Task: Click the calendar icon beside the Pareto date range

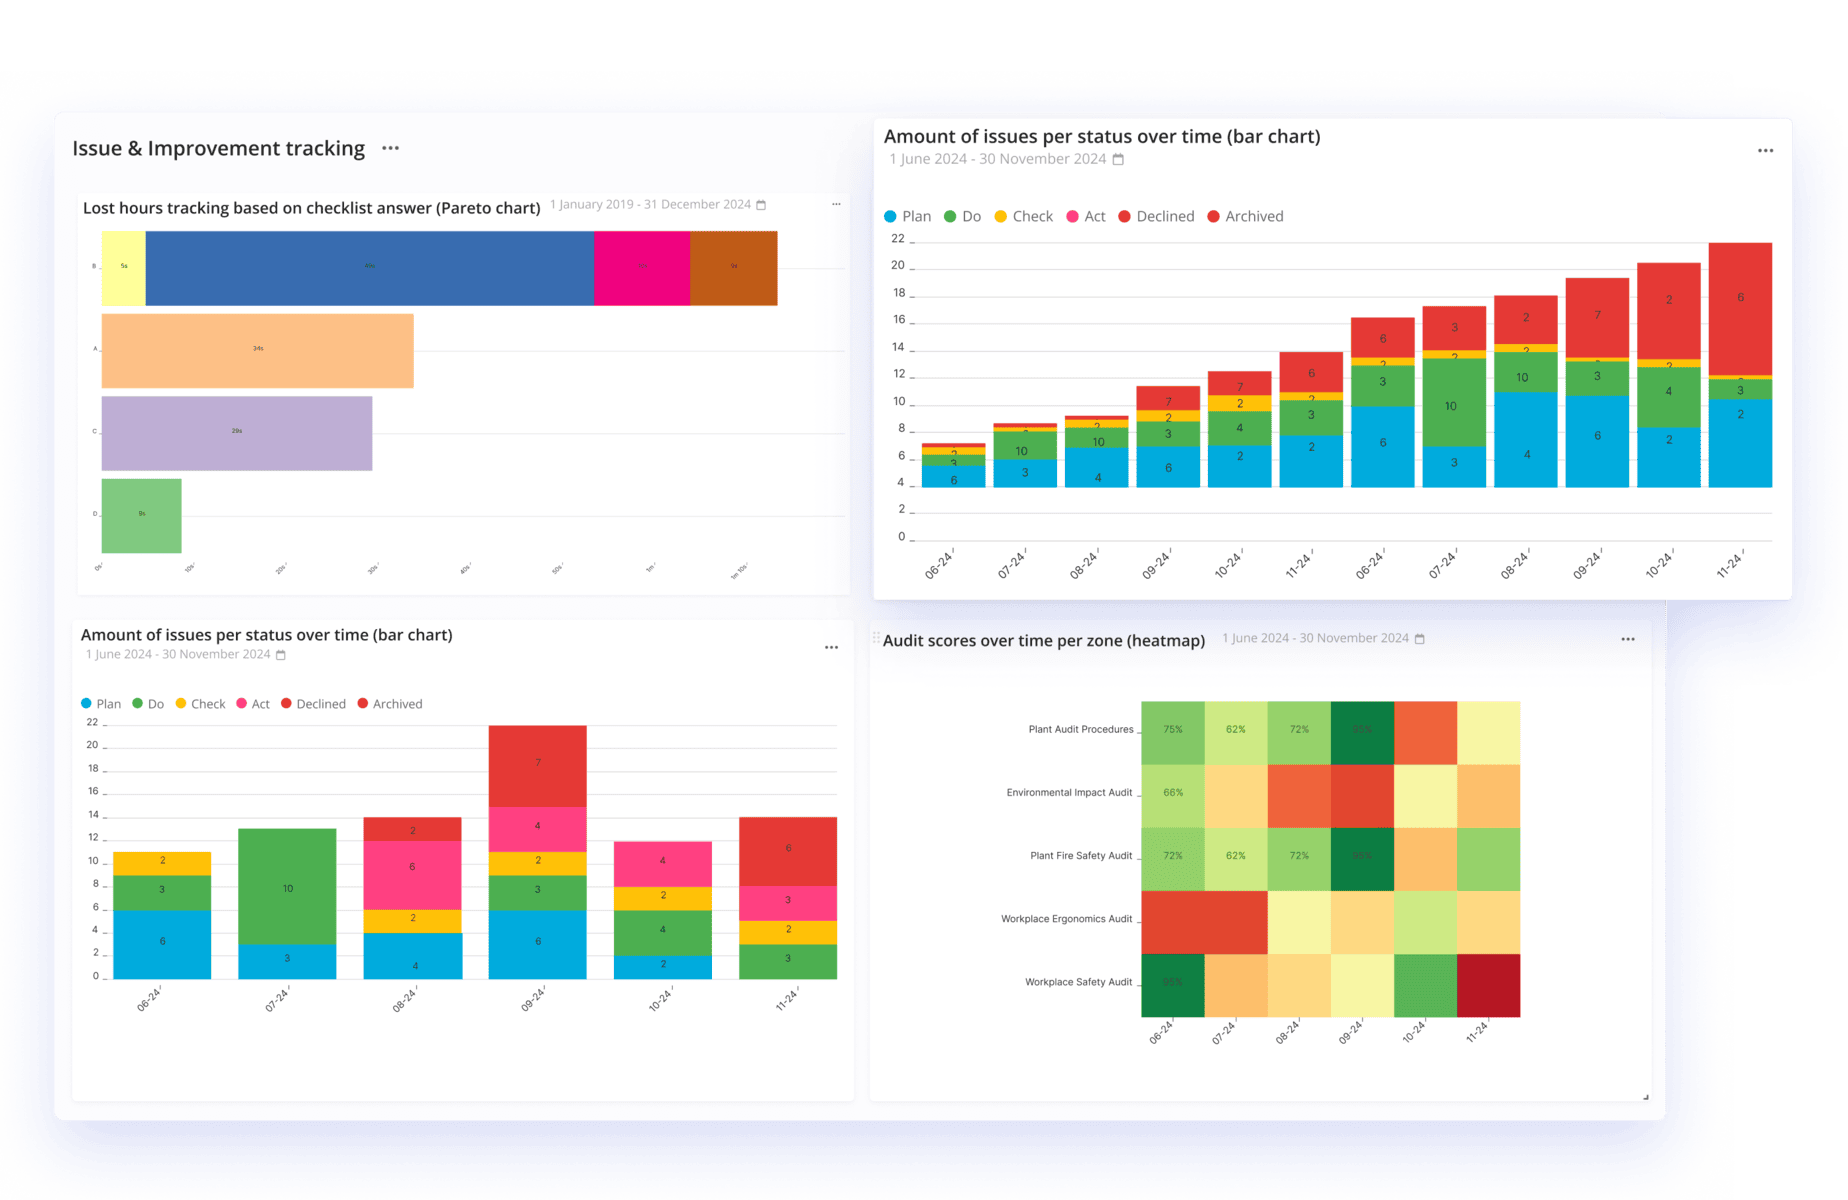Action: click(761, 205)
